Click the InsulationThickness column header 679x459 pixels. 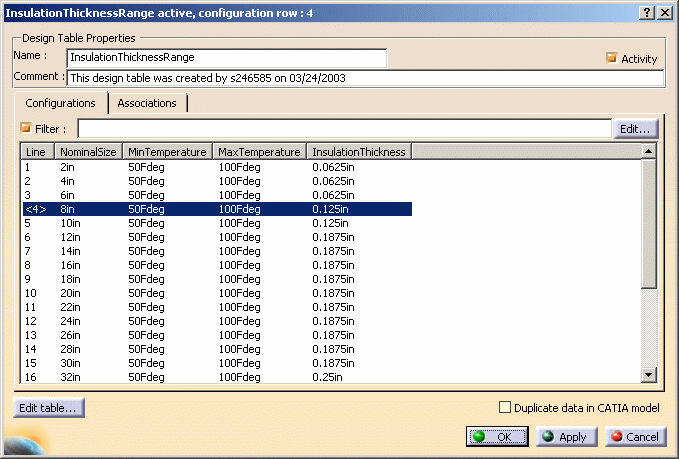(x=359, y=152)
